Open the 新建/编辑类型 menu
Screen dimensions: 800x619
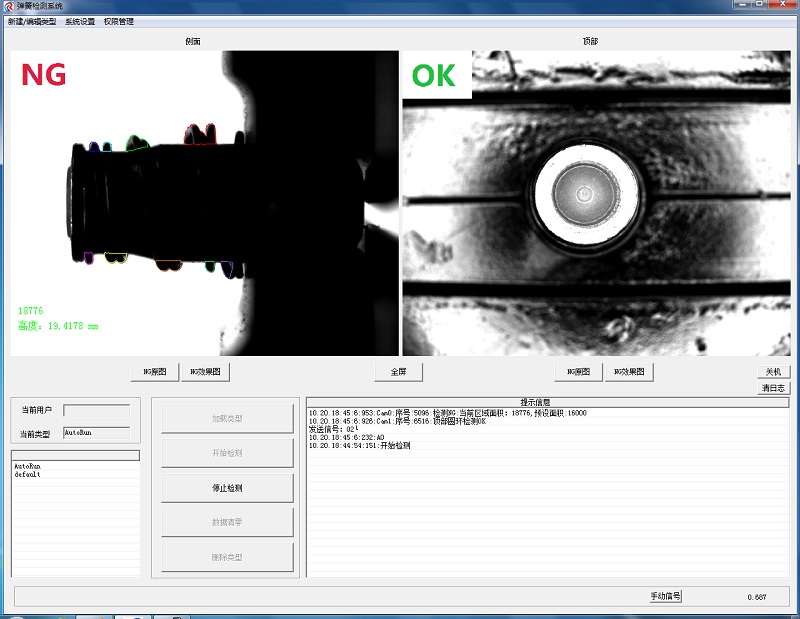32,21
